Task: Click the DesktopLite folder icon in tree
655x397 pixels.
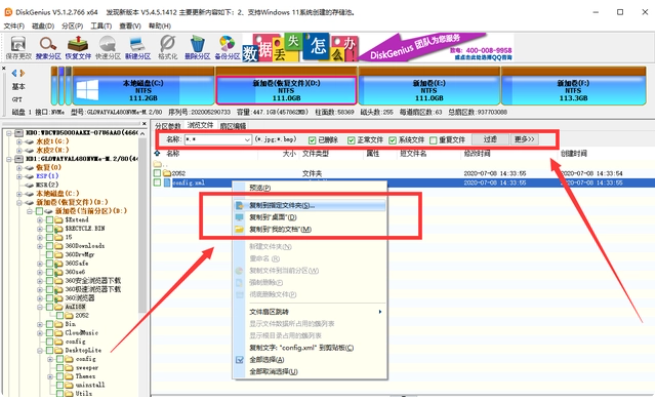Action: click(59, 350)
